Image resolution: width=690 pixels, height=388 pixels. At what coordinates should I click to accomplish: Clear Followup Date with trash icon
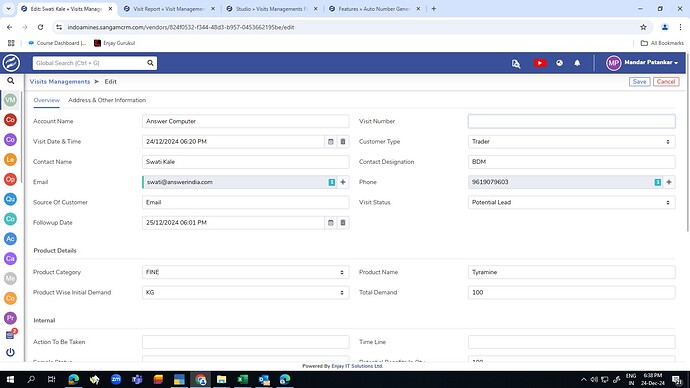tap(343, 223)
